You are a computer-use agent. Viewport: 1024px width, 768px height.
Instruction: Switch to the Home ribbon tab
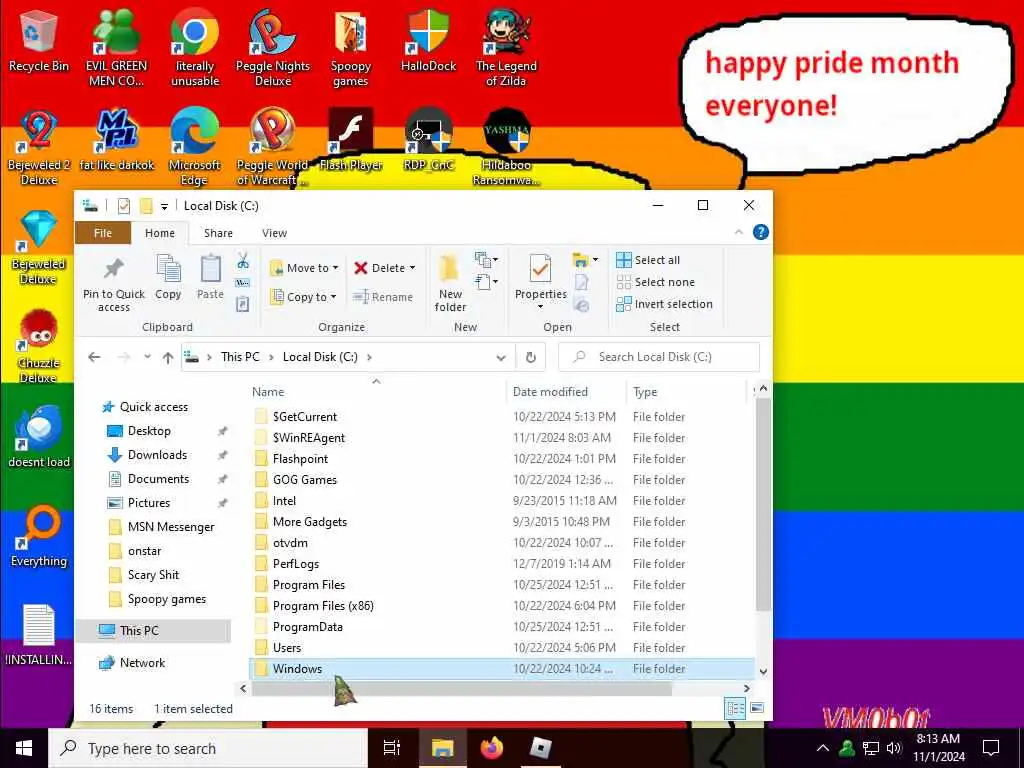click(x=160, y=233)
